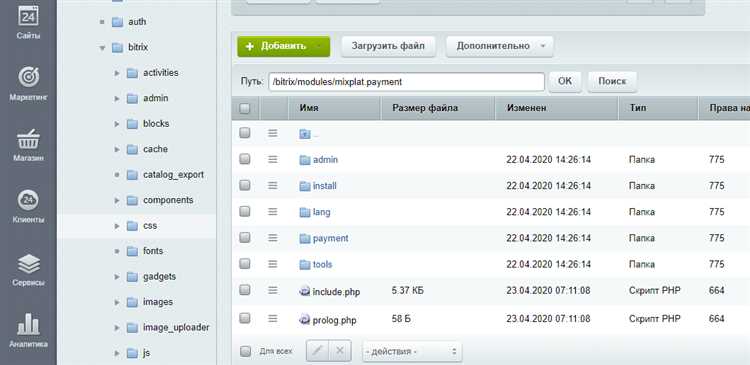Click the payment folder icon in list
The height and width of the screenshot is (365, 750).
click(305, 238)
